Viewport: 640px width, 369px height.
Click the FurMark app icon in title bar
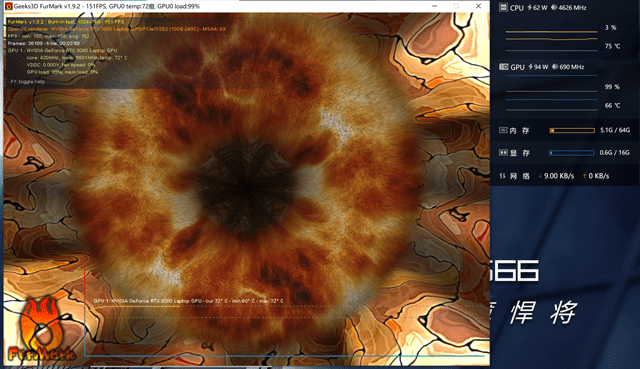[8, 6]
